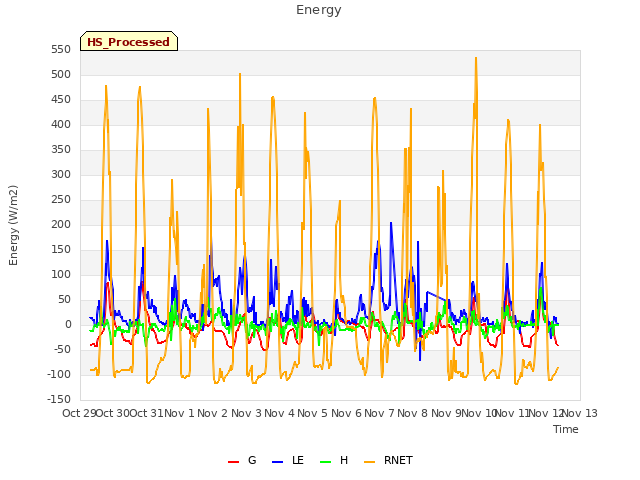Click the Nov 12 x-axis date label
The height and width of the screenshot is (480, 640).
pos(546,413)
